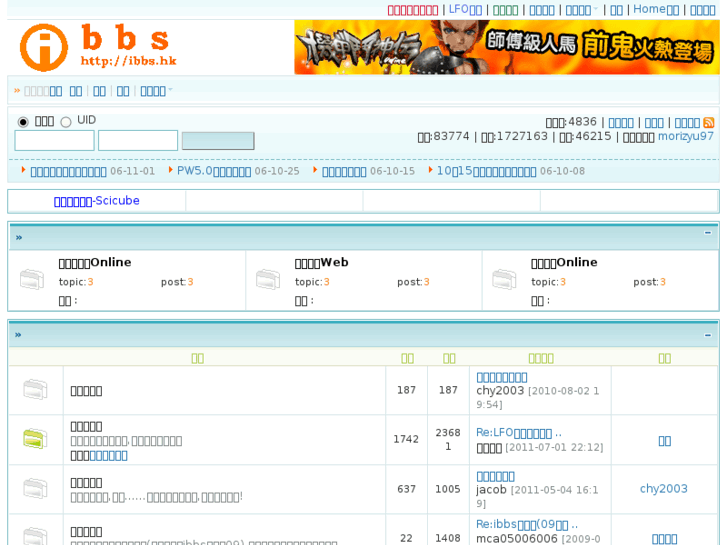This screenshot has height=545, width=727.
Task: Open the PW5.0 announcement link
Action: click(x=214, y=171)
